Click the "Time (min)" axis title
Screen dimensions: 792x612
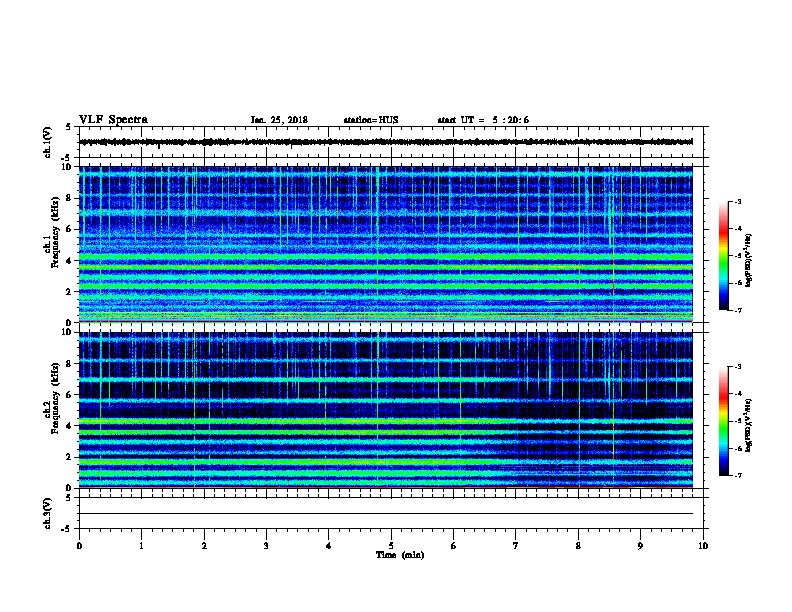point(400,555)
